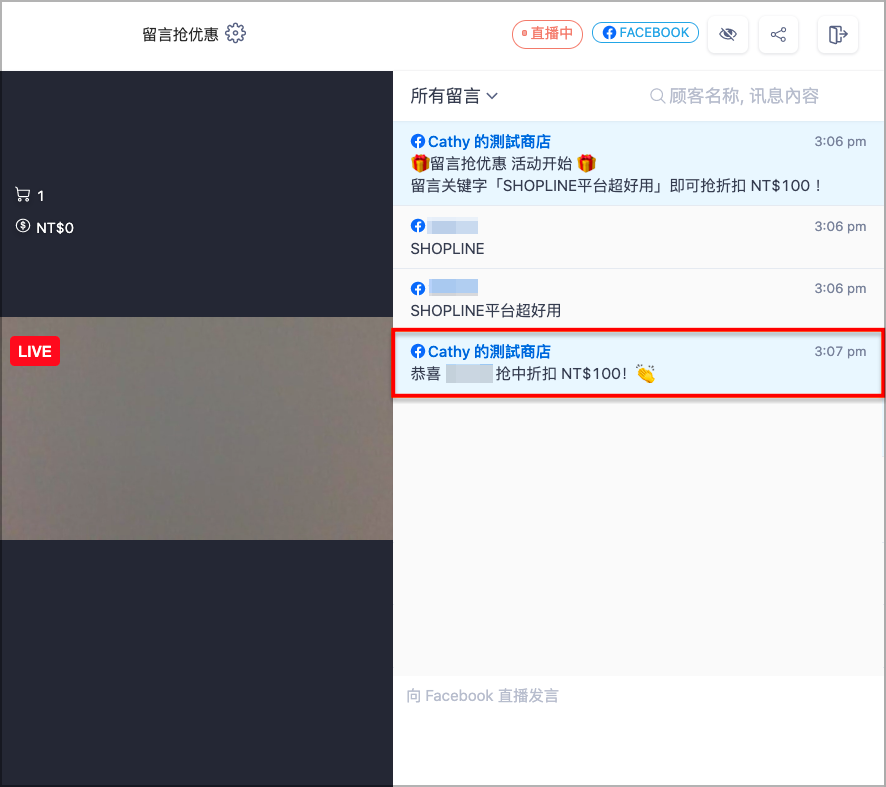Click the red LIVE badge on video
Screen dimensions: 886x787
pos(35,351)
